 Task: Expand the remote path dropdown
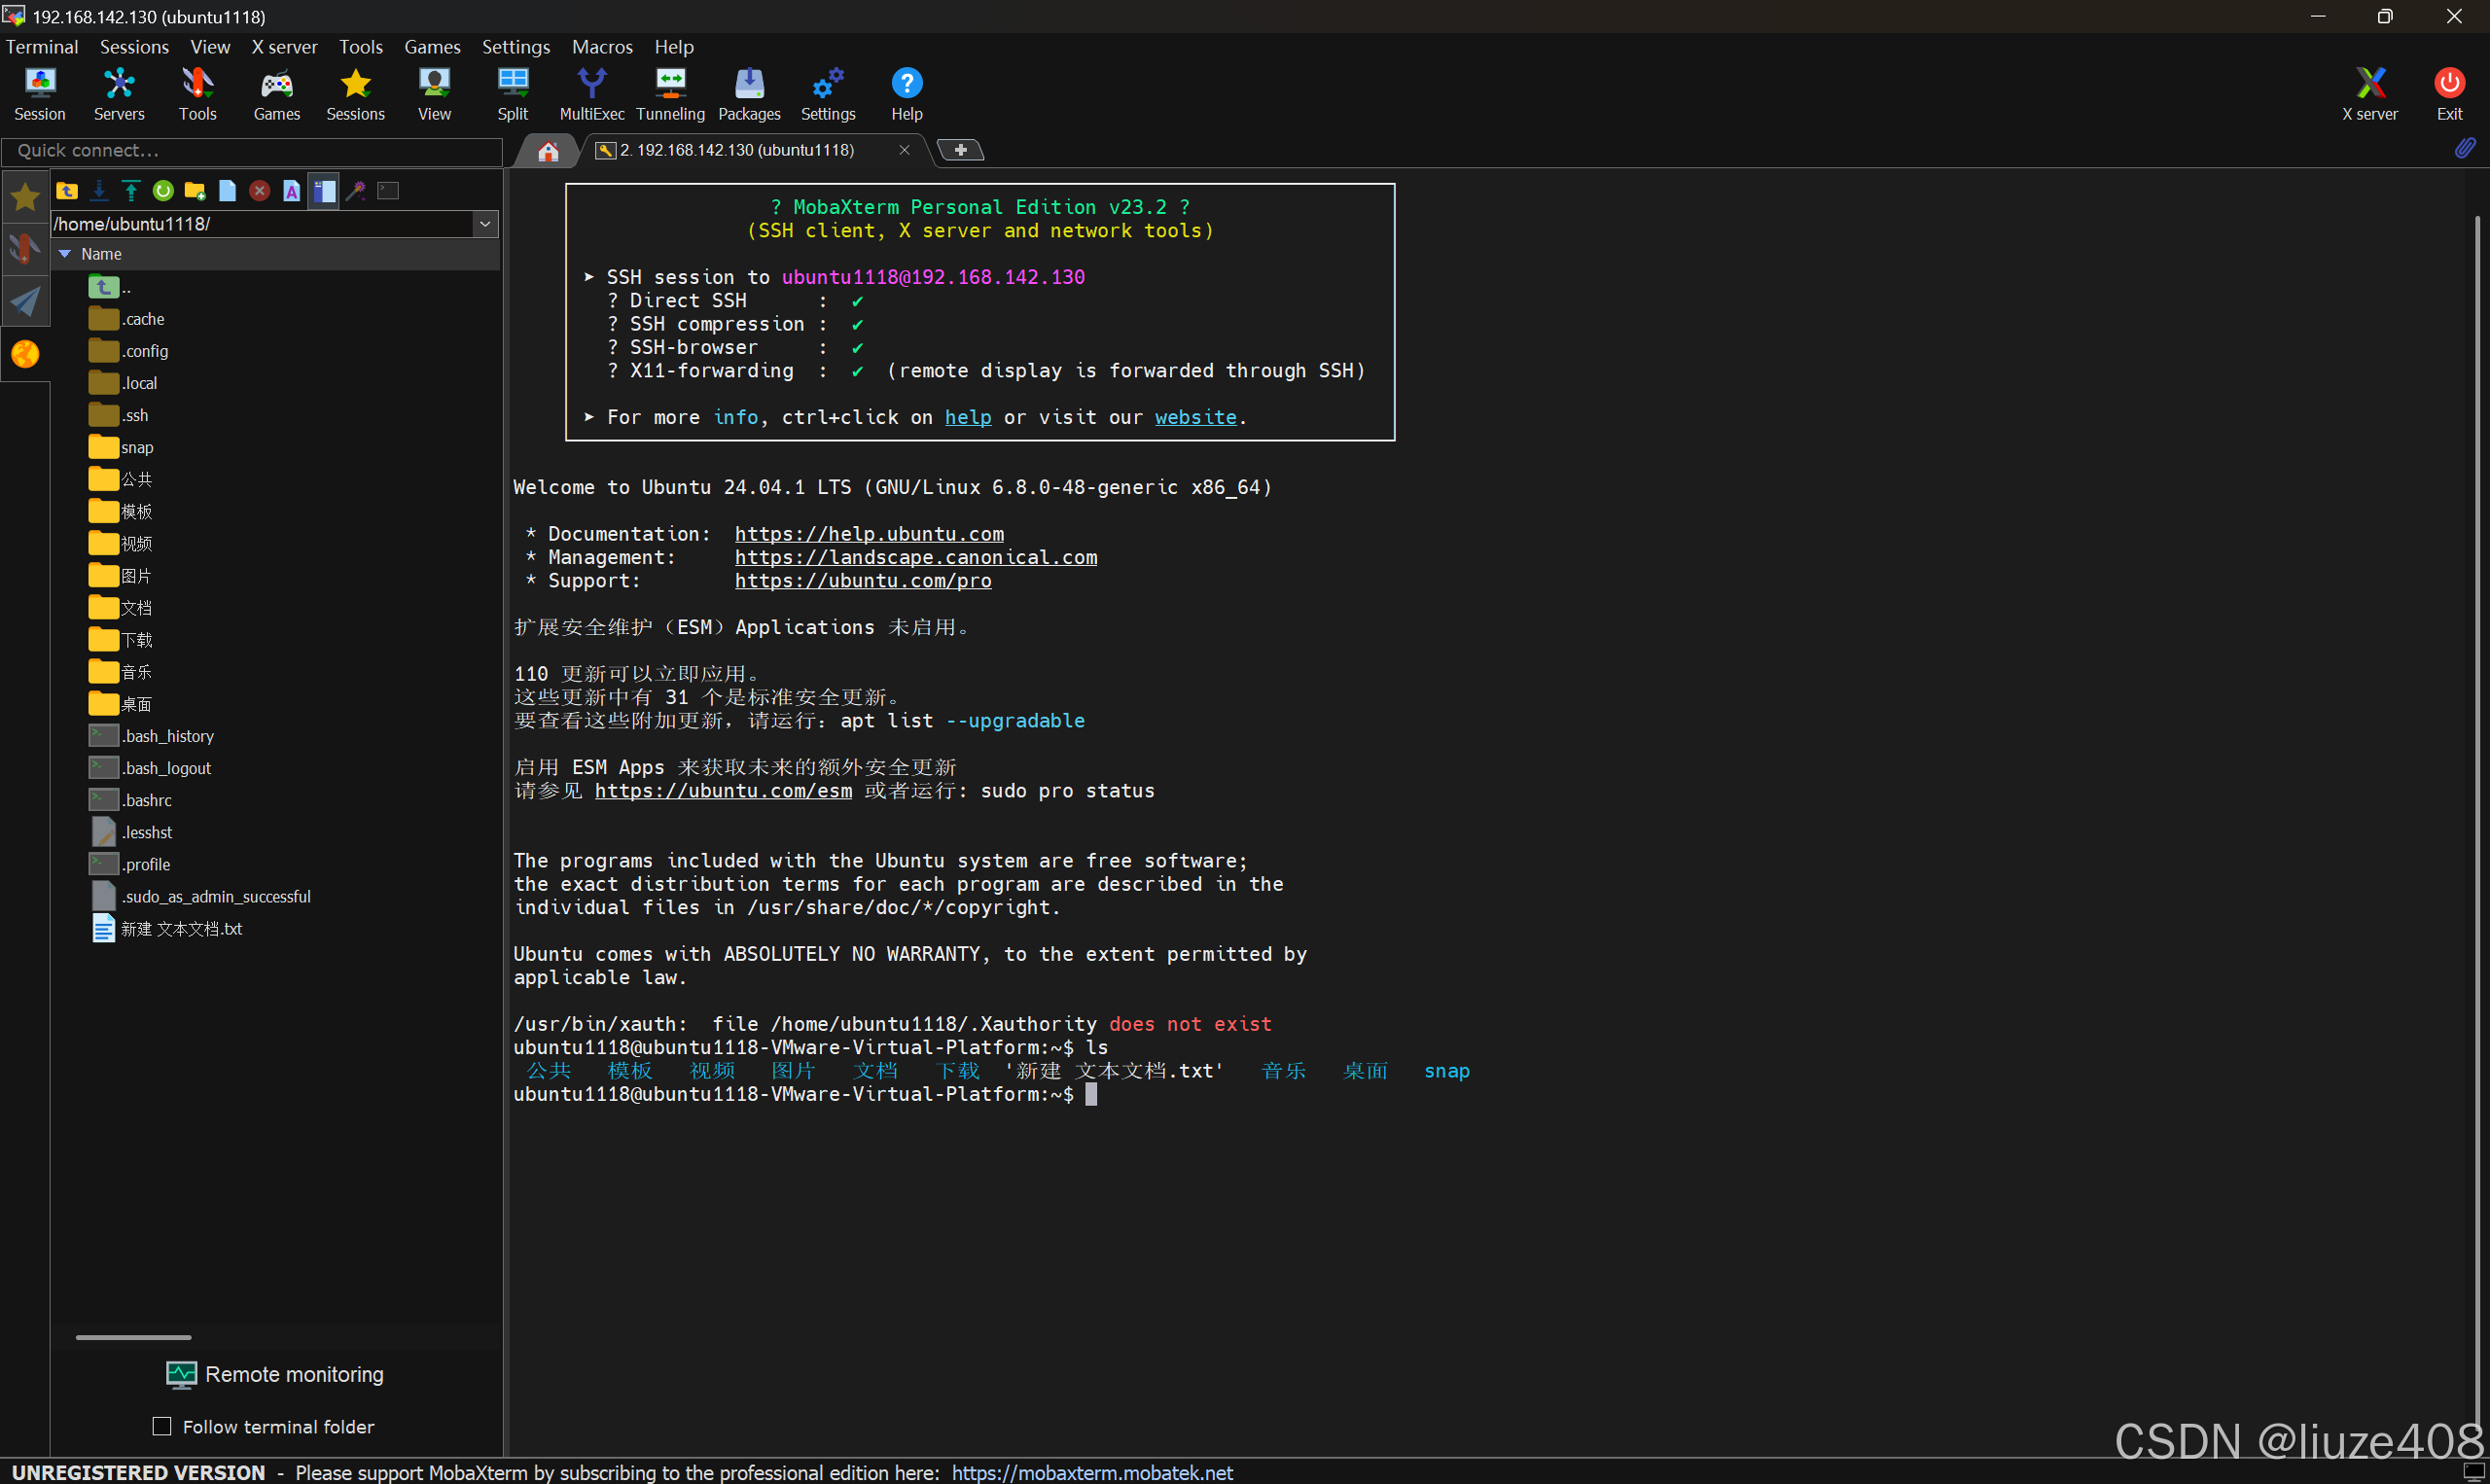click(485, 224)
